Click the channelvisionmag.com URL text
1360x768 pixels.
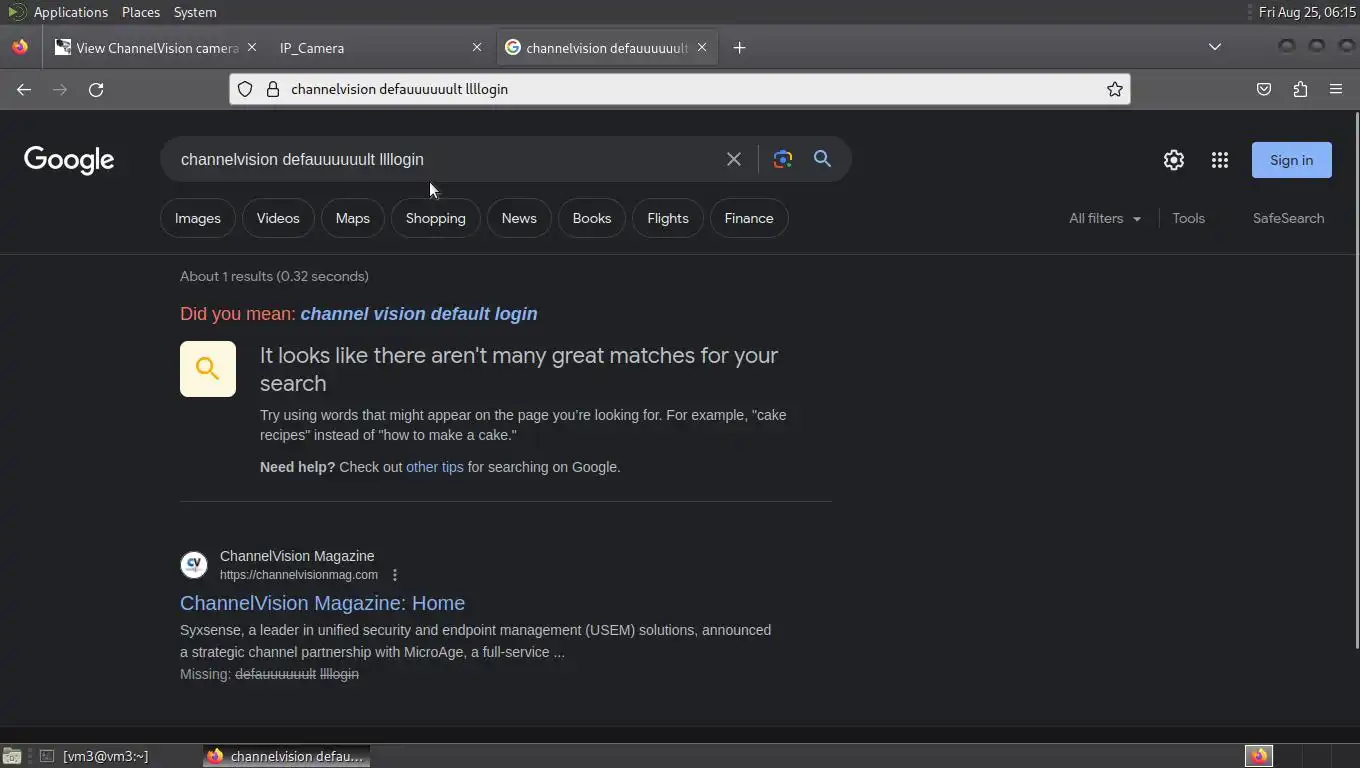[x=299, y=575]
